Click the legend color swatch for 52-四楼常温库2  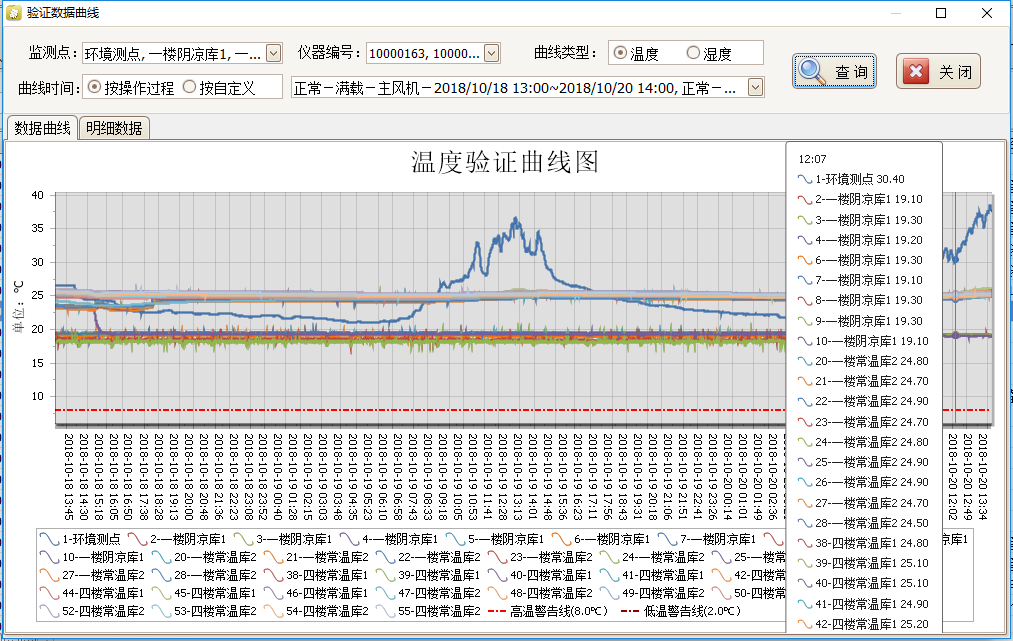tap(49, 611)
